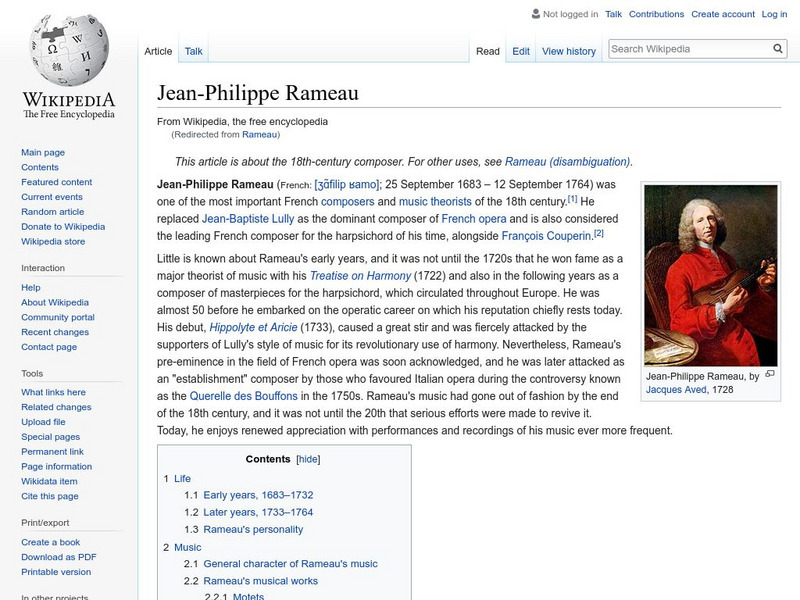Go to Main page in sidebar
Image resolution: width=800 pixels, height=600 pixels.
tap(43, 152)
